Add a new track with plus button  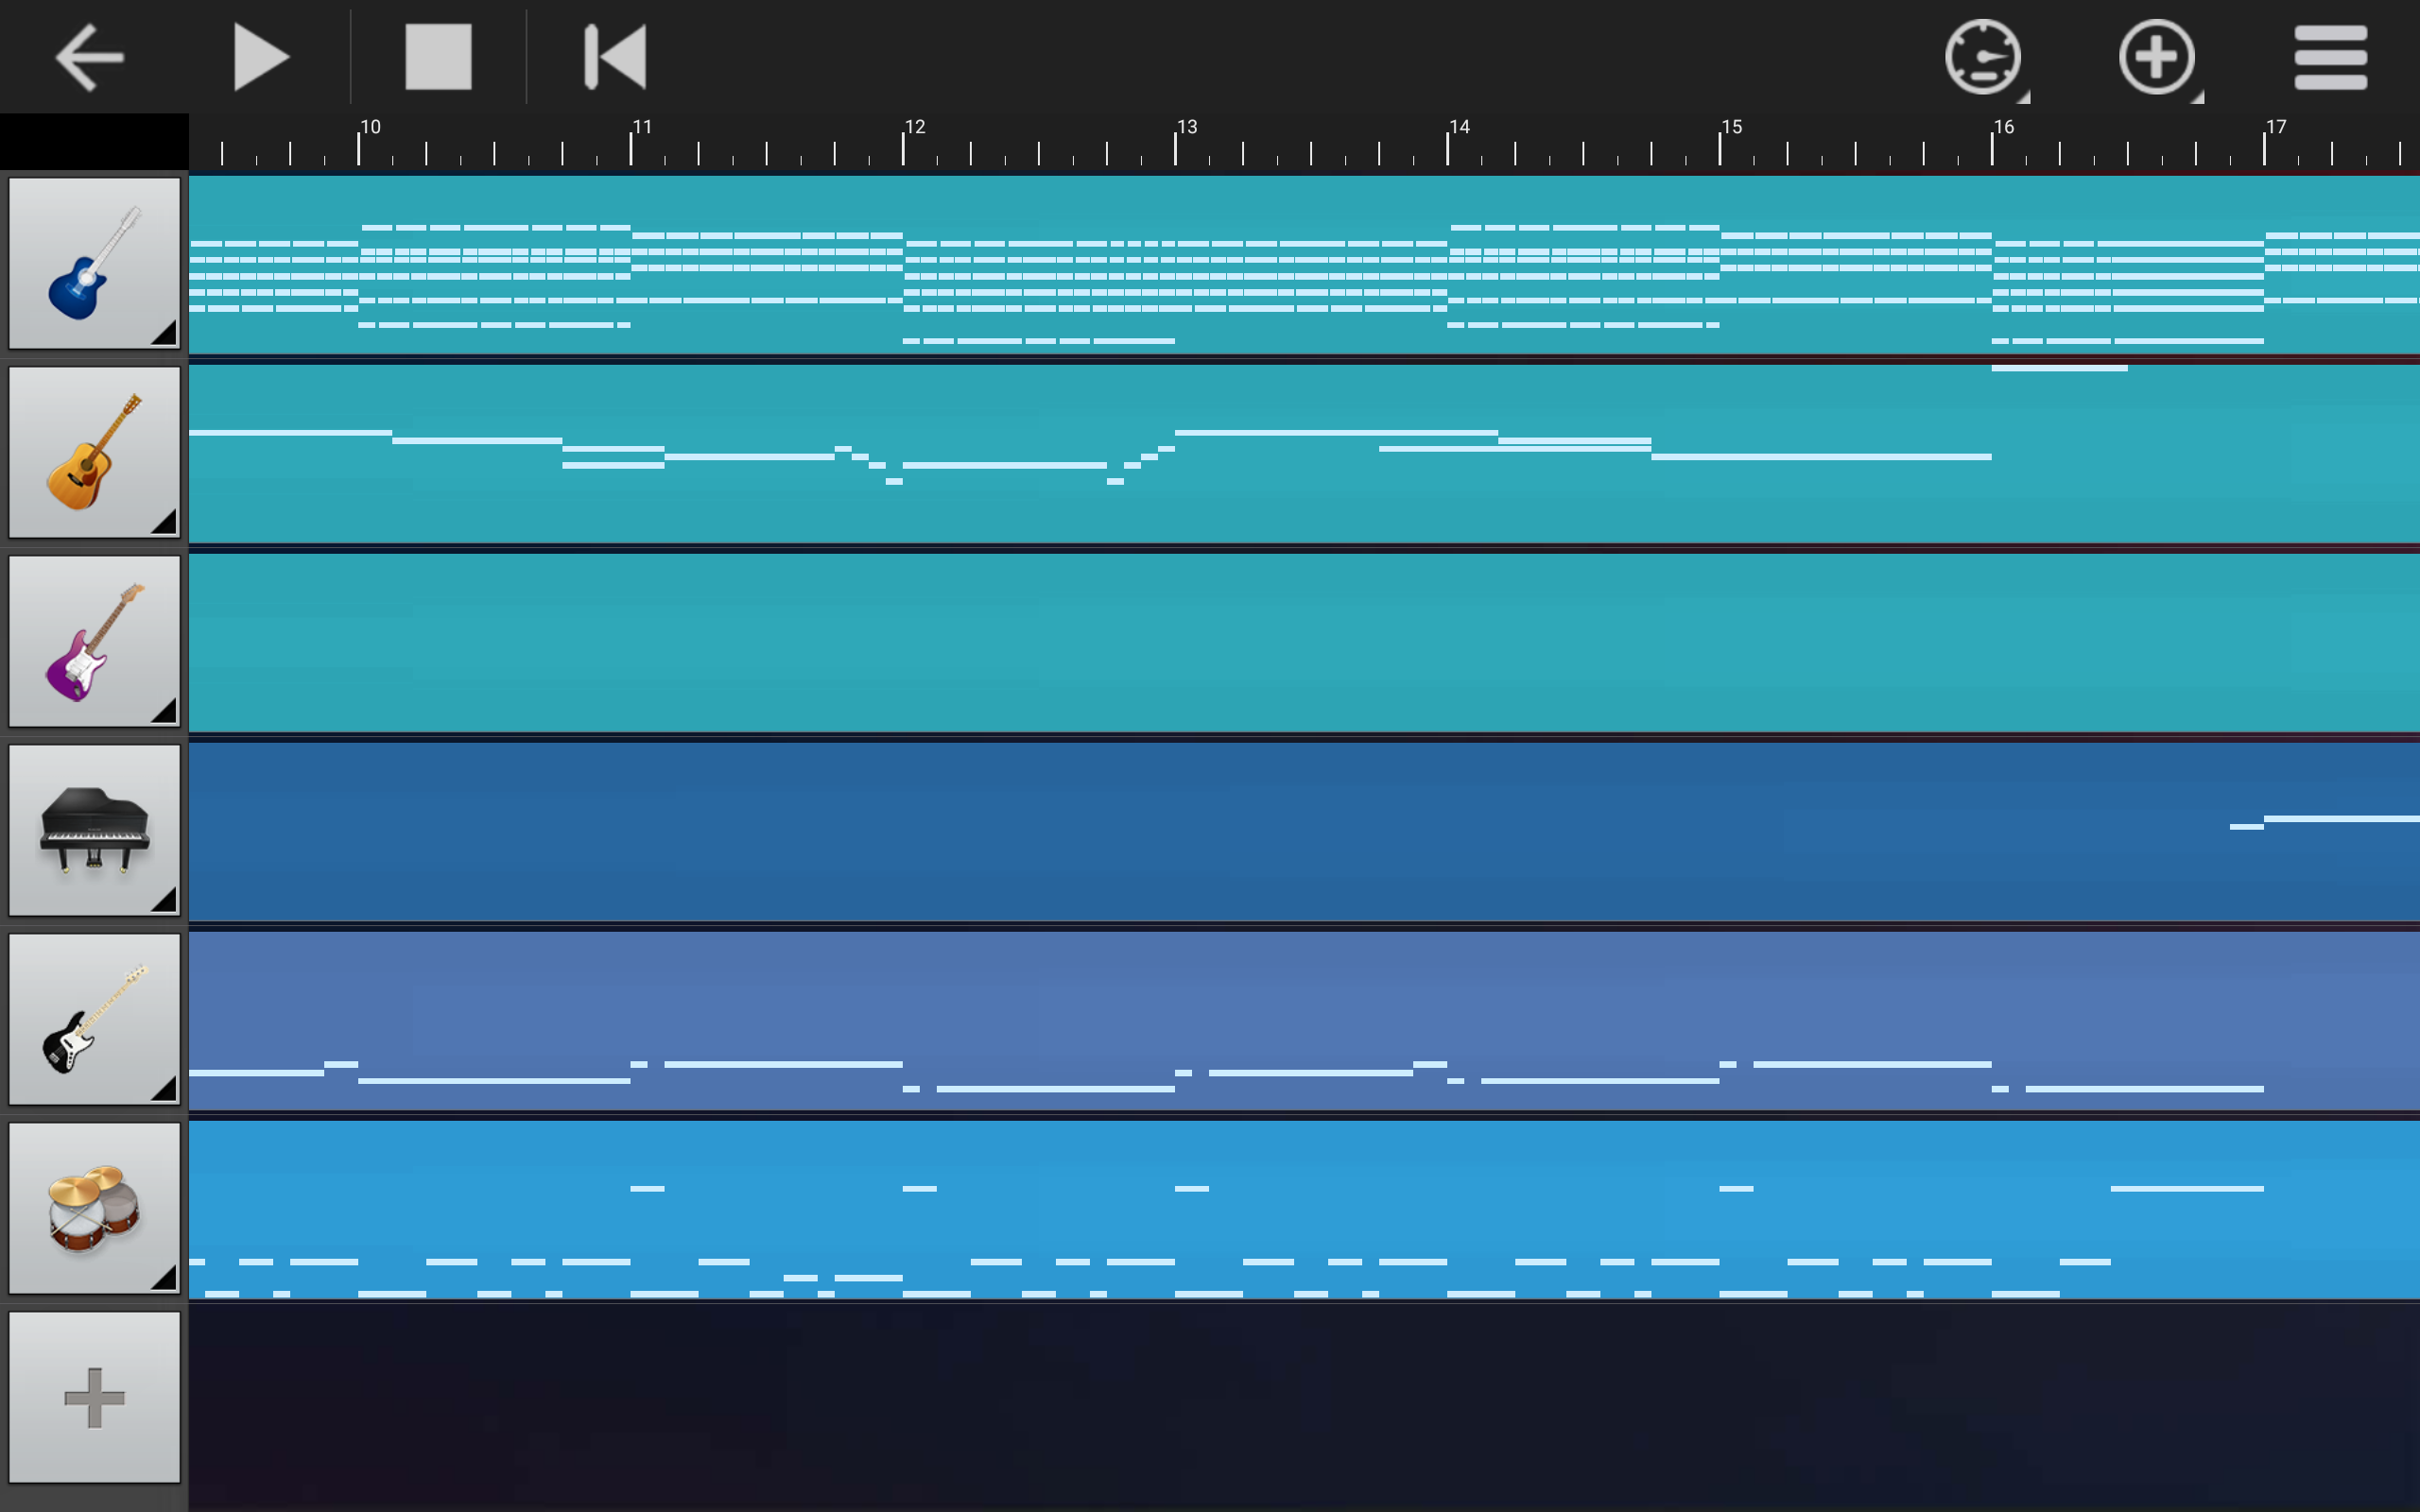coord(95,1397)
